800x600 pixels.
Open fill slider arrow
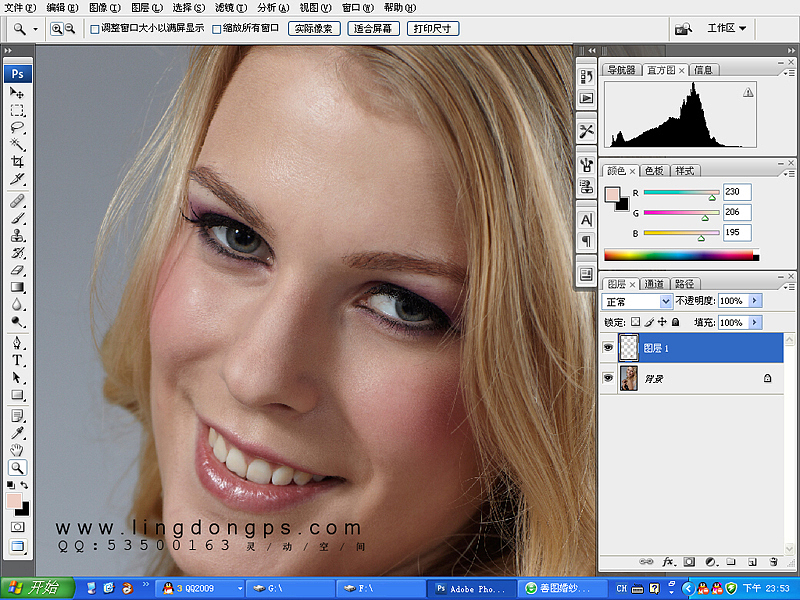point(755,322)
